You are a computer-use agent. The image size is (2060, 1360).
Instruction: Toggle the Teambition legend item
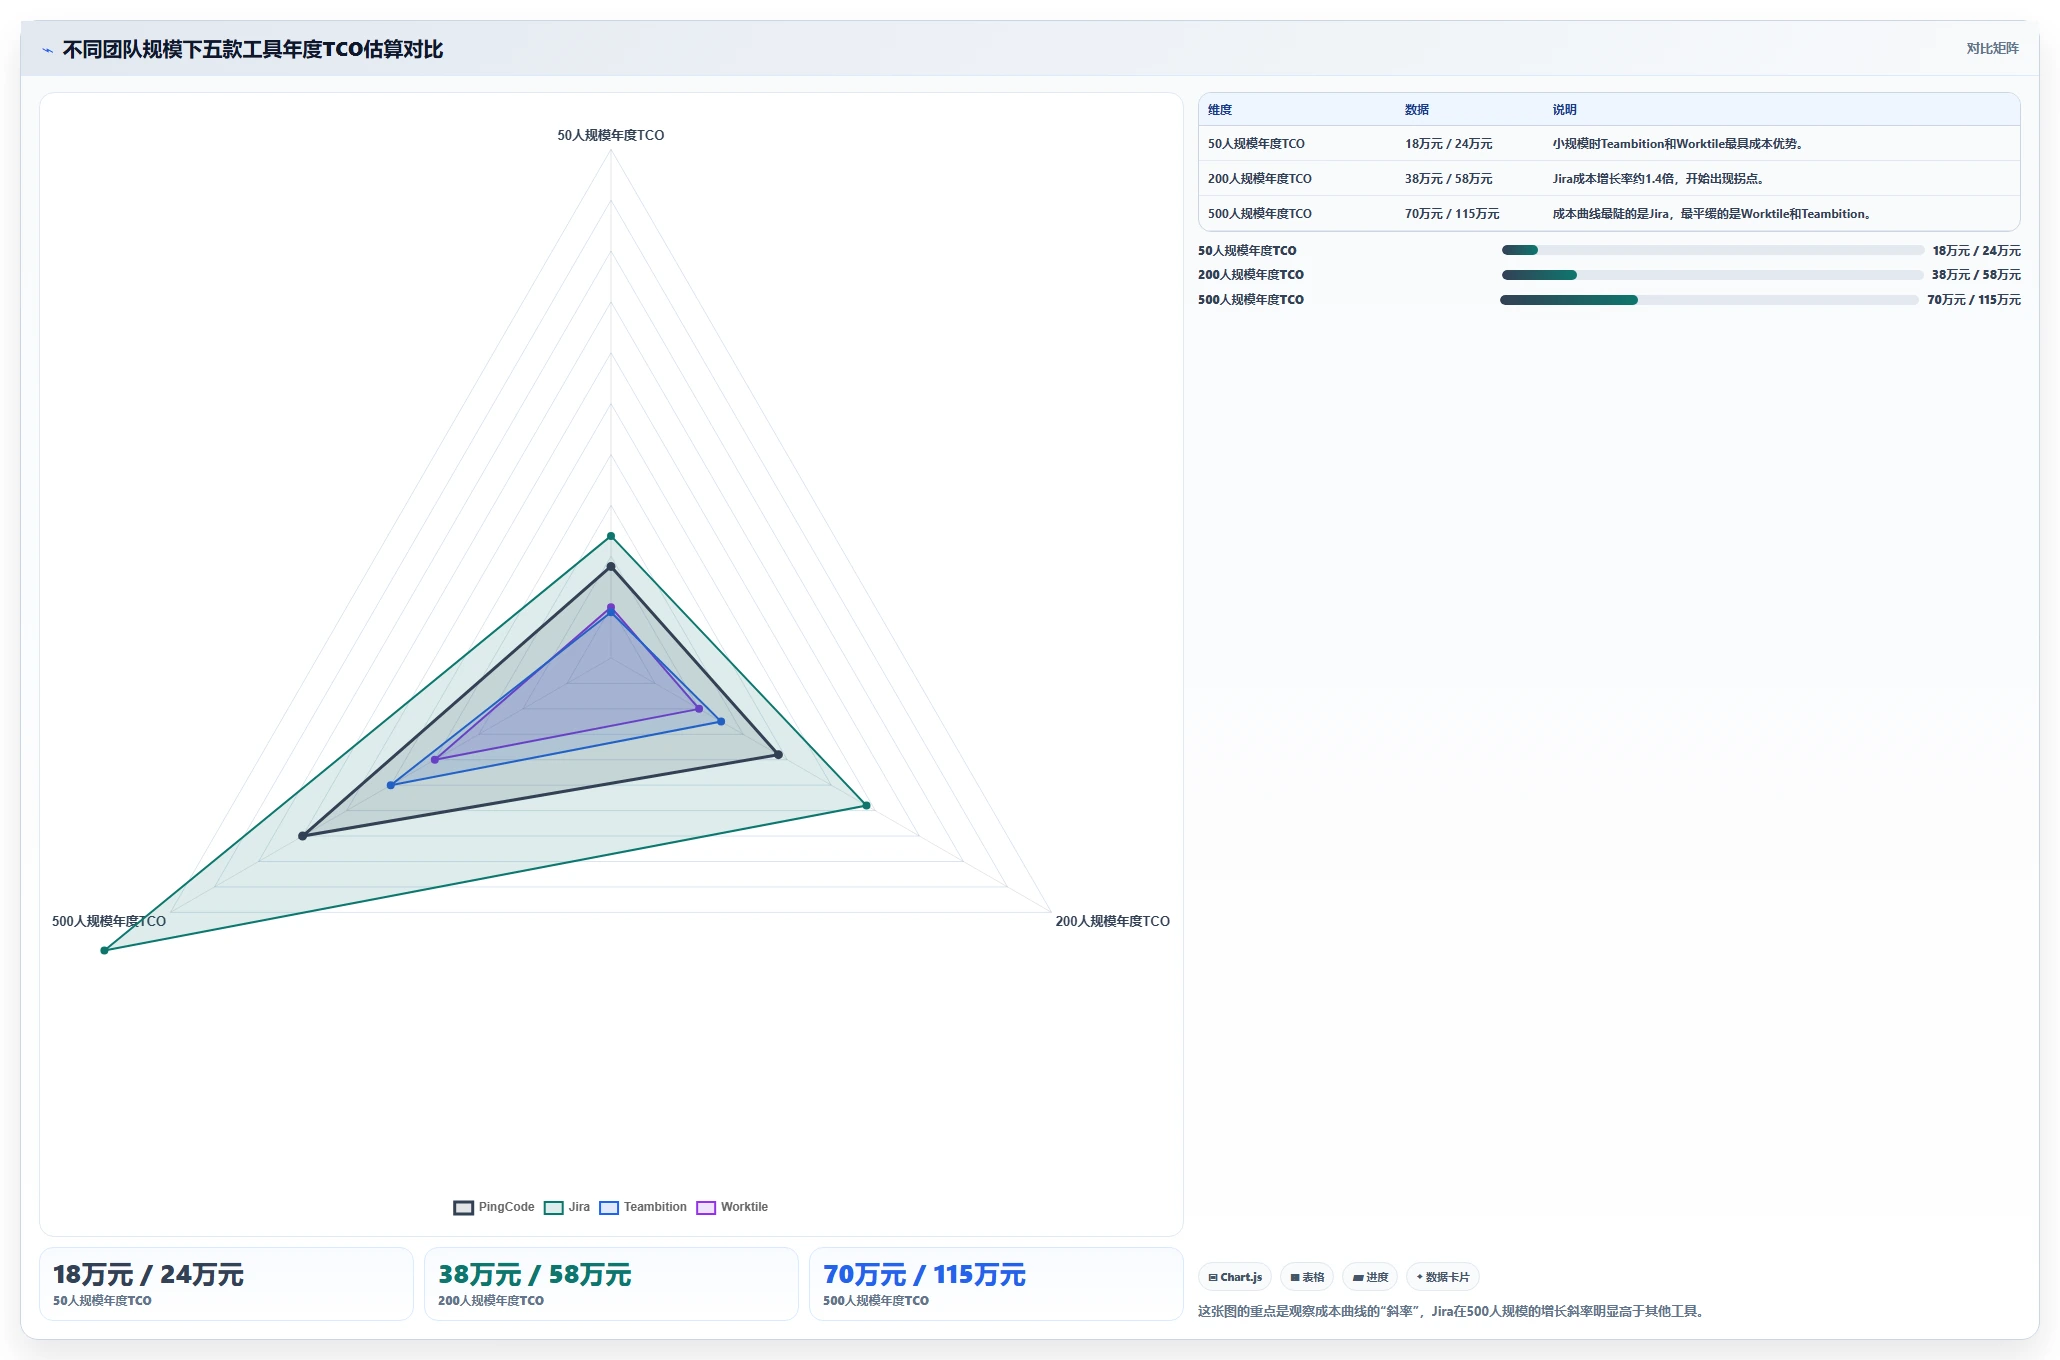click(643, 1207)
